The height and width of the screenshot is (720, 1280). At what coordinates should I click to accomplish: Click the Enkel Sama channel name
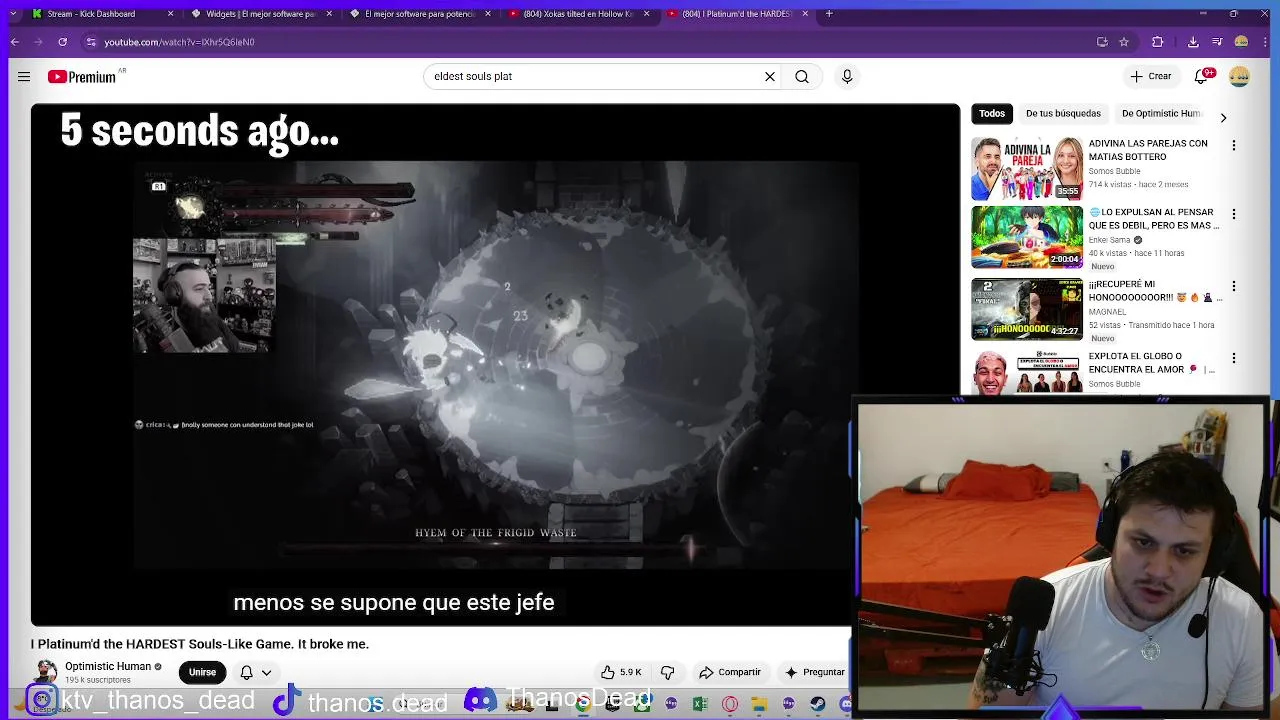point(1109,240)
